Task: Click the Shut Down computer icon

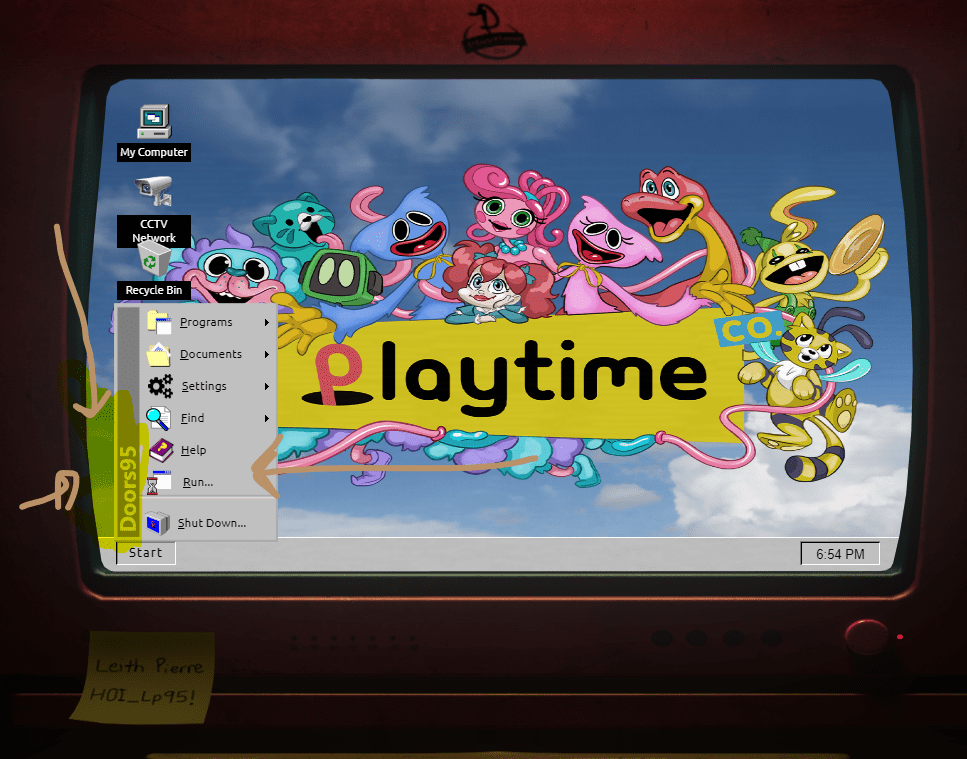Action: [x=157, y=523]
